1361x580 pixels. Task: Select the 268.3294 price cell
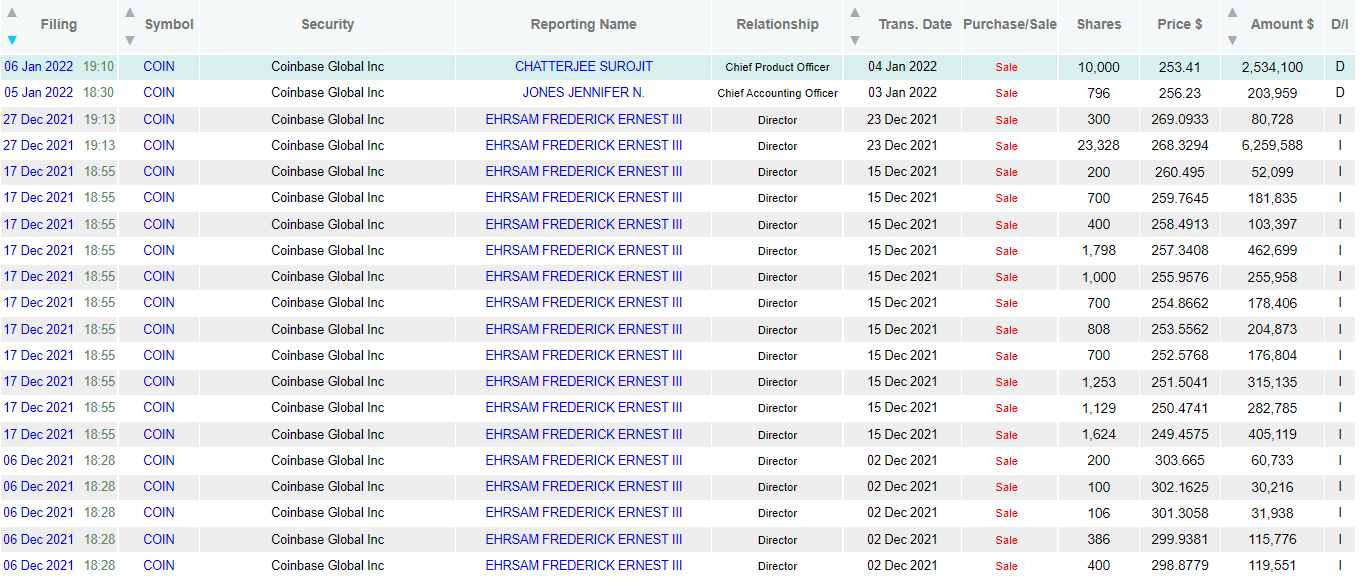(1180, 145)
